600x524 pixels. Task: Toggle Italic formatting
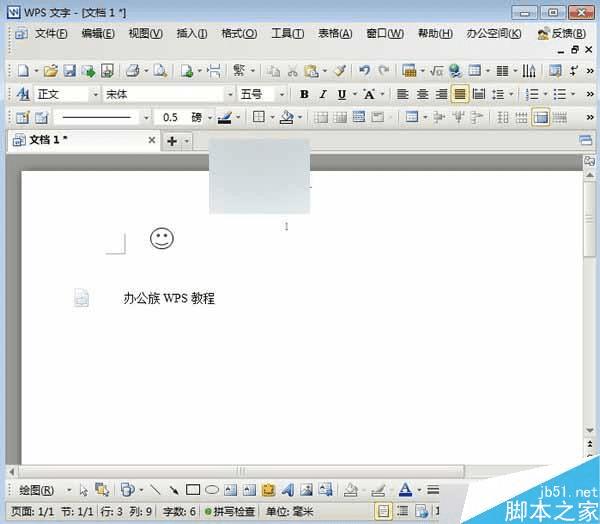coord(323,94)
